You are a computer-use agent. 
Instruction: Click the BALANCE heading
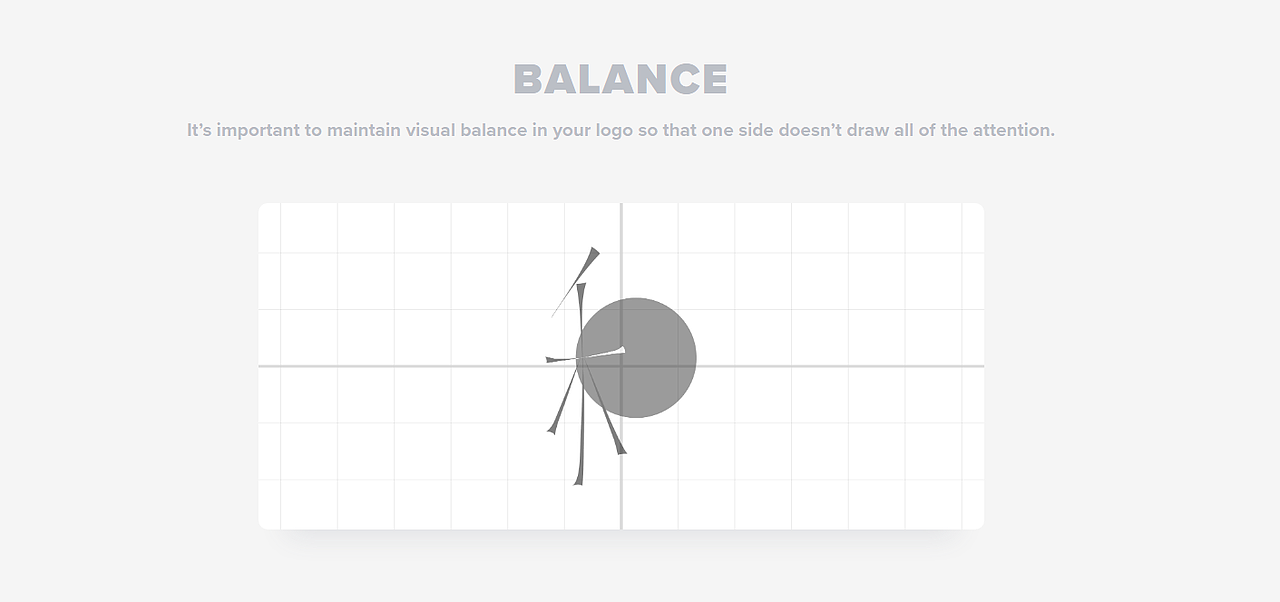[620, 80]
